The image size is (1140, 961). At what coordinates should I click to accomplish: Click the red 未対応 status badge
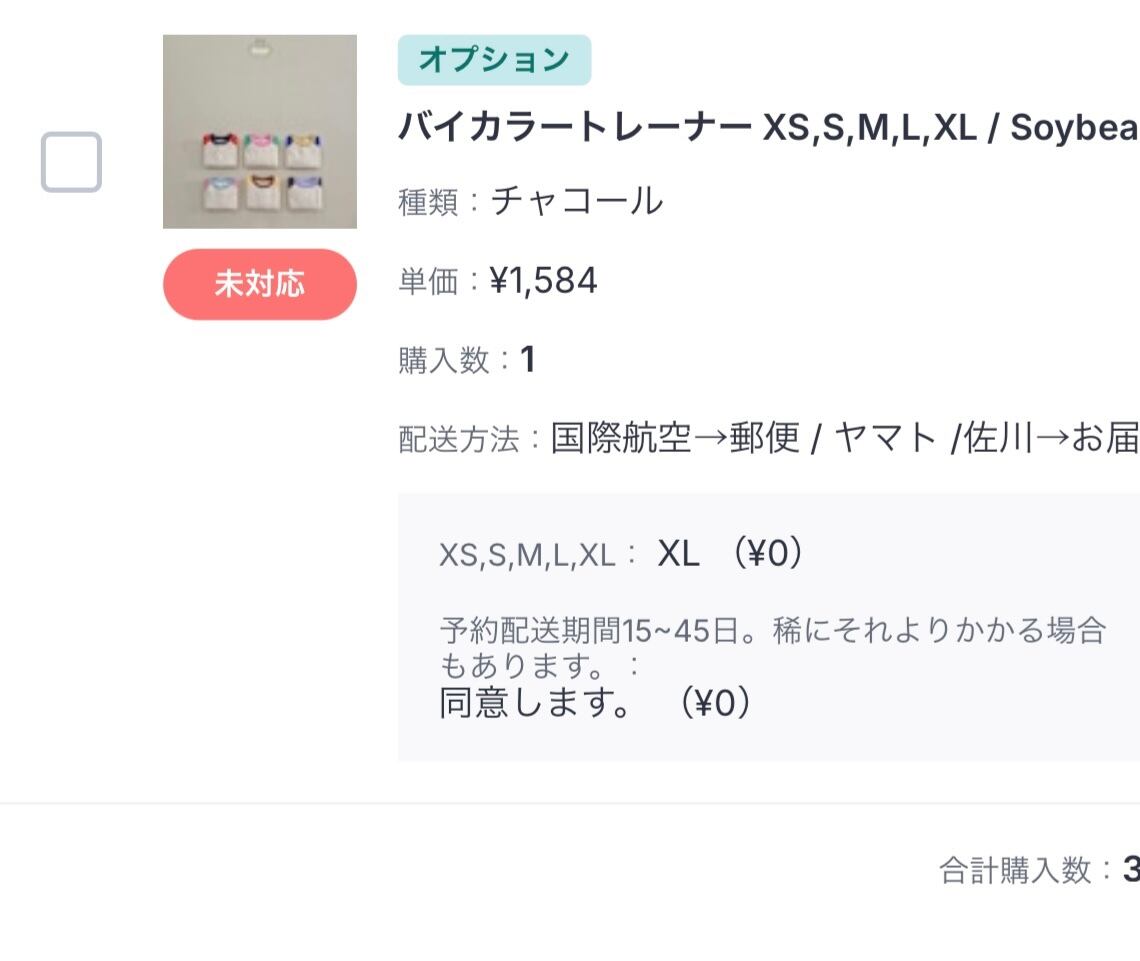[259, 285]
